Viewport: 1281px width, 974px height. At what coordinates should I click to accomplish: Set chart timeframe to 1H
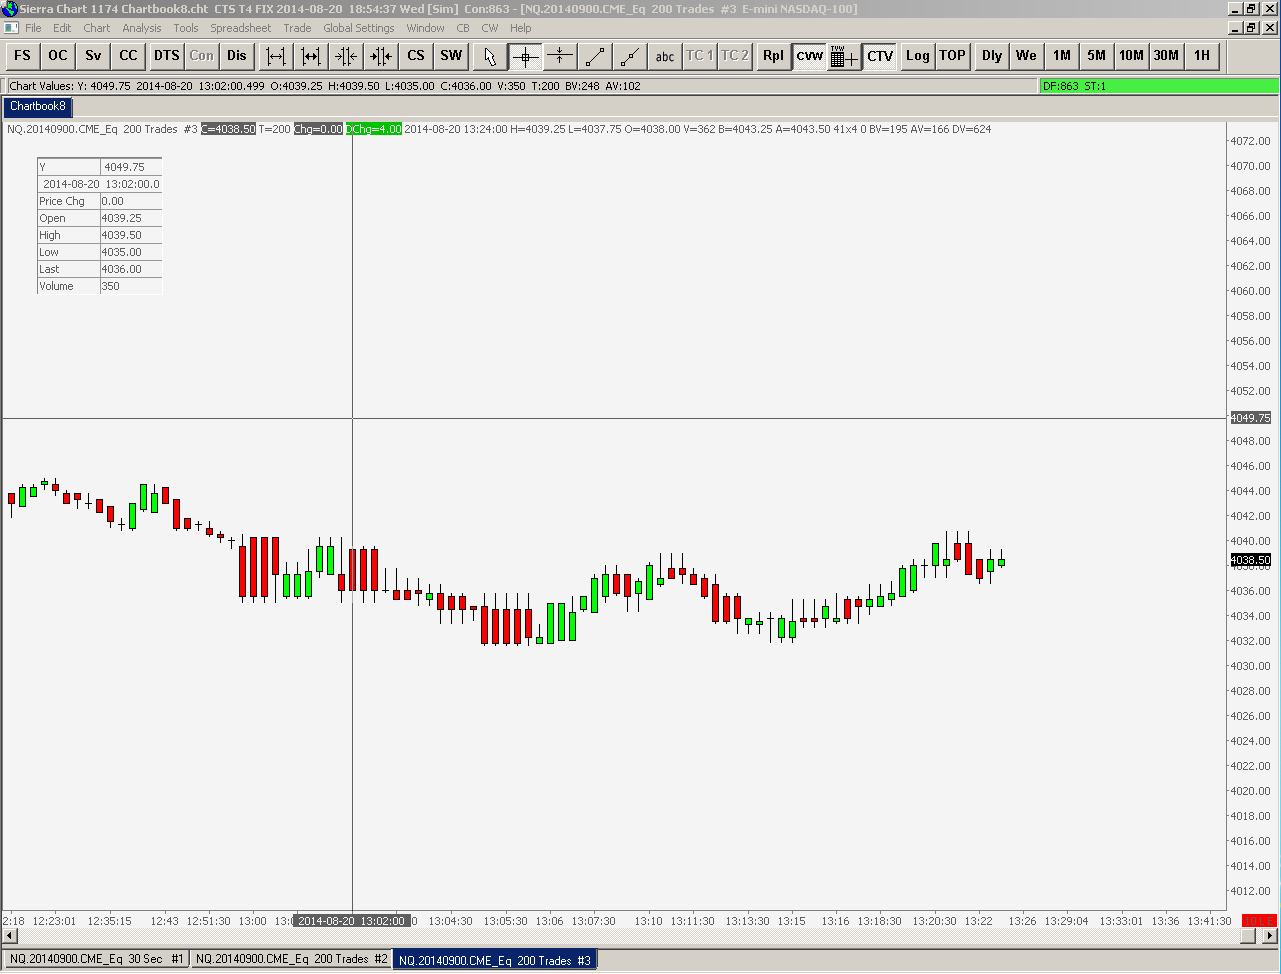(x=1201, y=56)
